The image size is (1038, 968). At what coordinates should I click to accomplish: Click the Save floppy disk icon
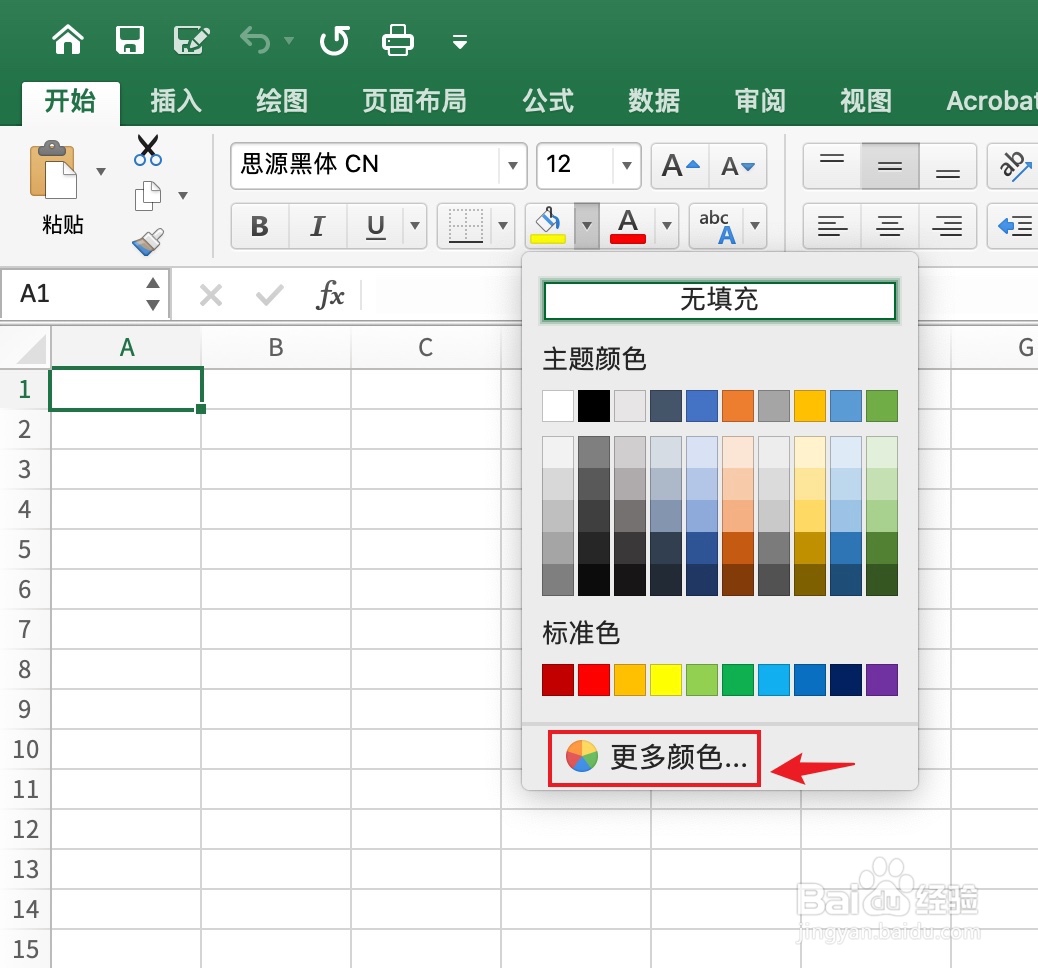click(130, 40)
